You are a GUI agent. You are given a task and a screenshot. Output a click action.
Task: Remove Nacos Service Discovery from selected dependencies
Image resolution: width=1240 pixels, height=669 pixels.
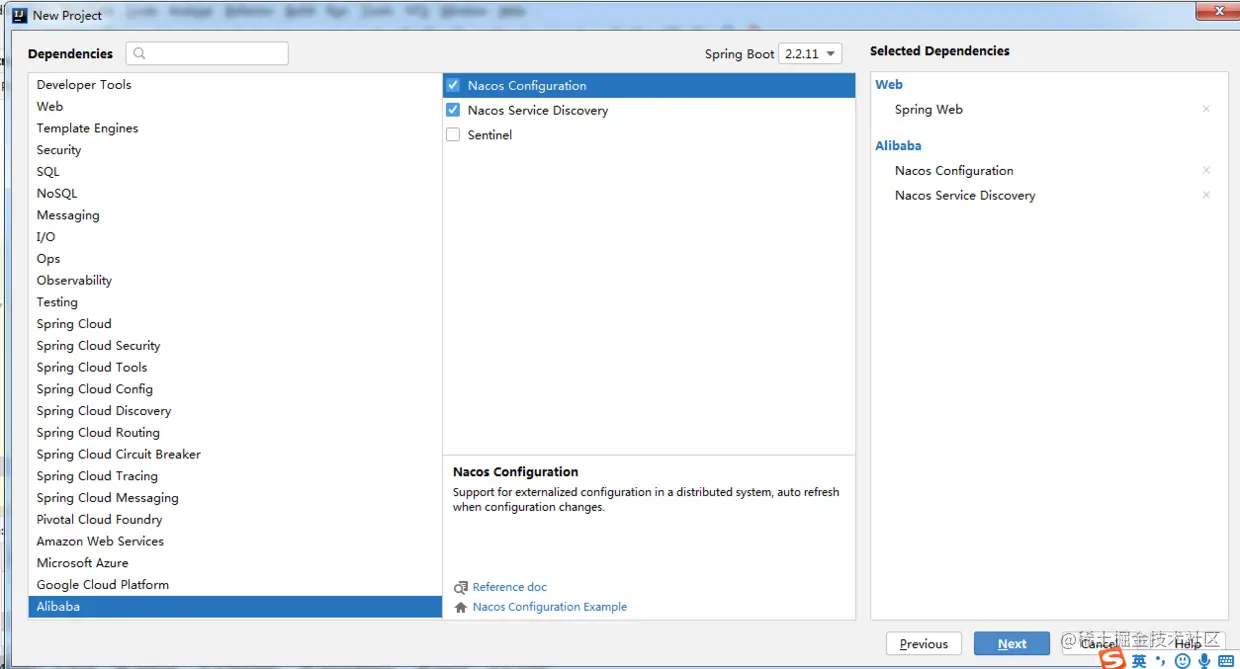(1206, 195)
